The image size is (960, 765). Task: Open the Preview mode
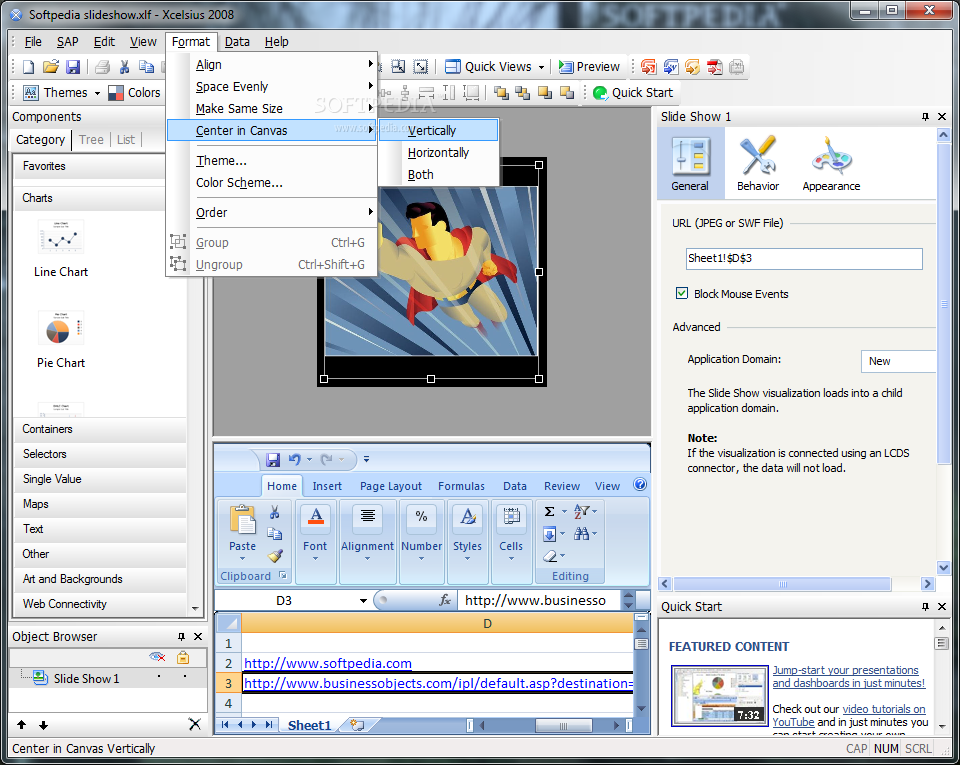[590, 67]
